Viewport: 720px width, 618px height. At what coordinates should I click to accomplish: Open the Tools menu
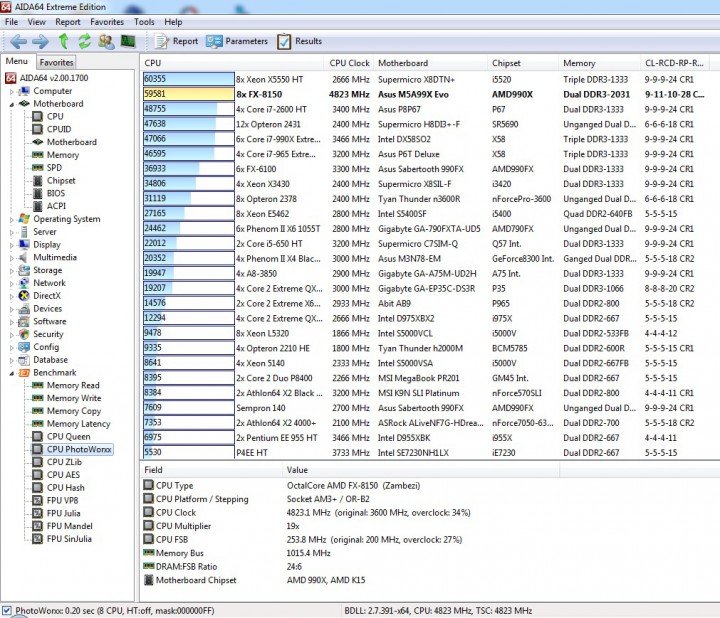pos(144,22)
